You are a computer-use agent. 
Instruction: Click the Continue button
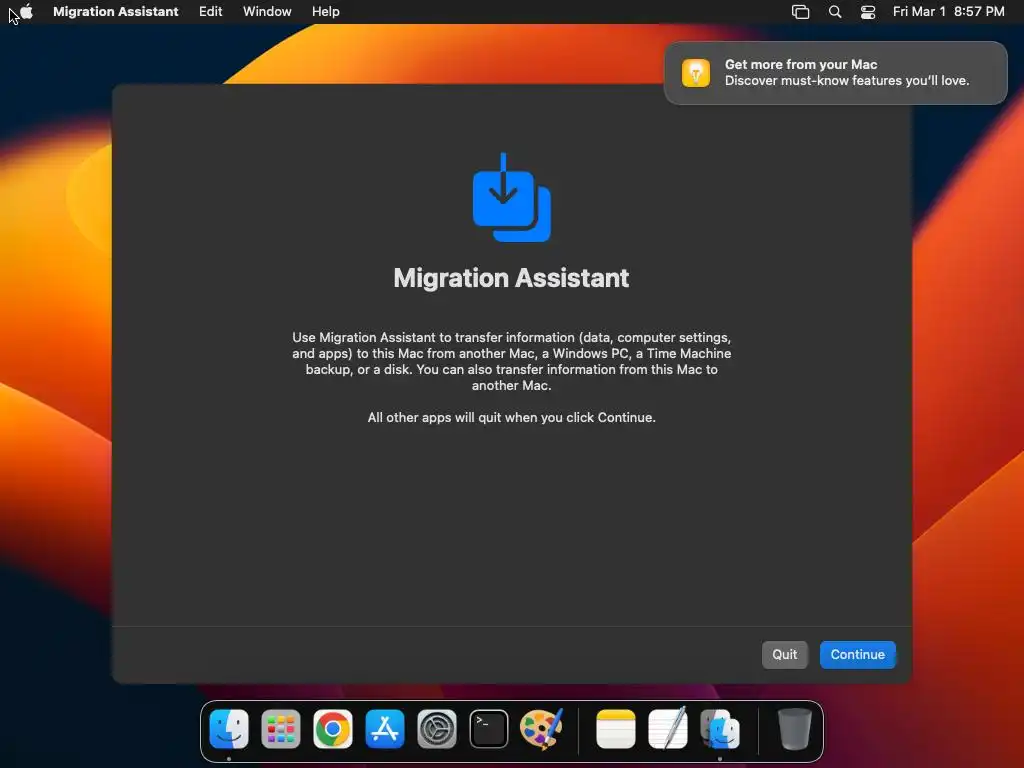pyautogui.click(x=857, y=654)
